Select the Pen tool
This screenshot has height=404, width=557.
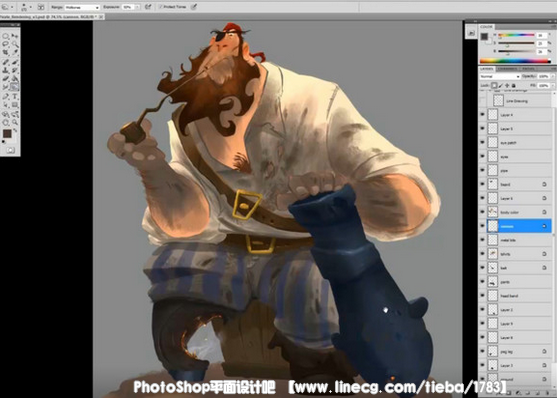(6, 97)
